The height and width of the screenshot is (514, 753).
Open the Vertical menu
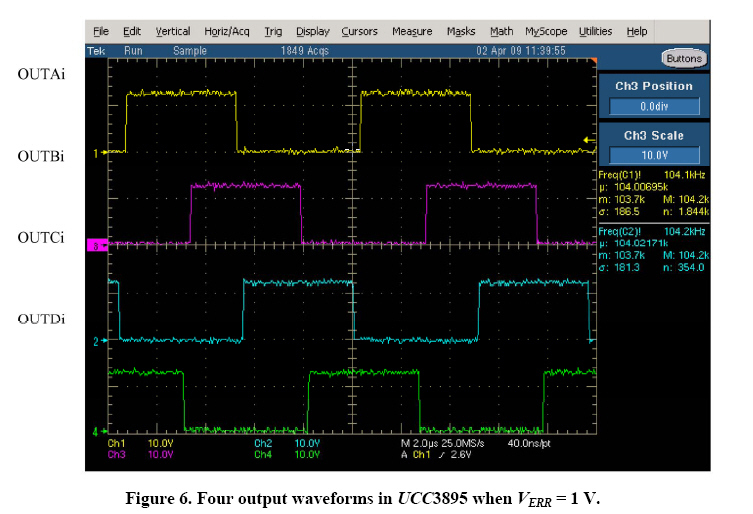(x=172, y=31)
